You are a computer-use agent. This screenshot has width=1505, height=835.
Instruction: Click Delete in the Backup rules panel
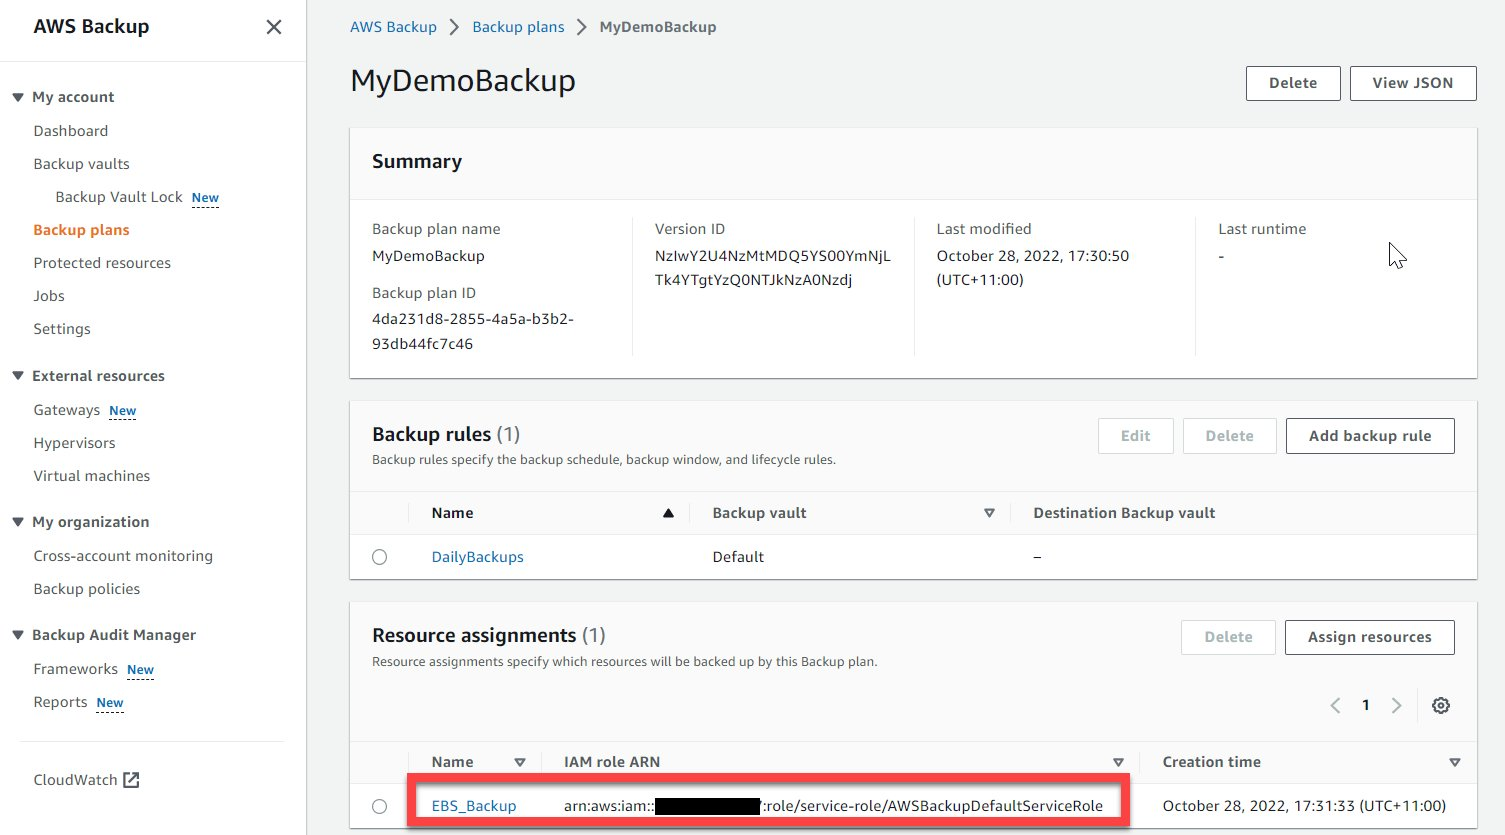(x=1230, y=436)
